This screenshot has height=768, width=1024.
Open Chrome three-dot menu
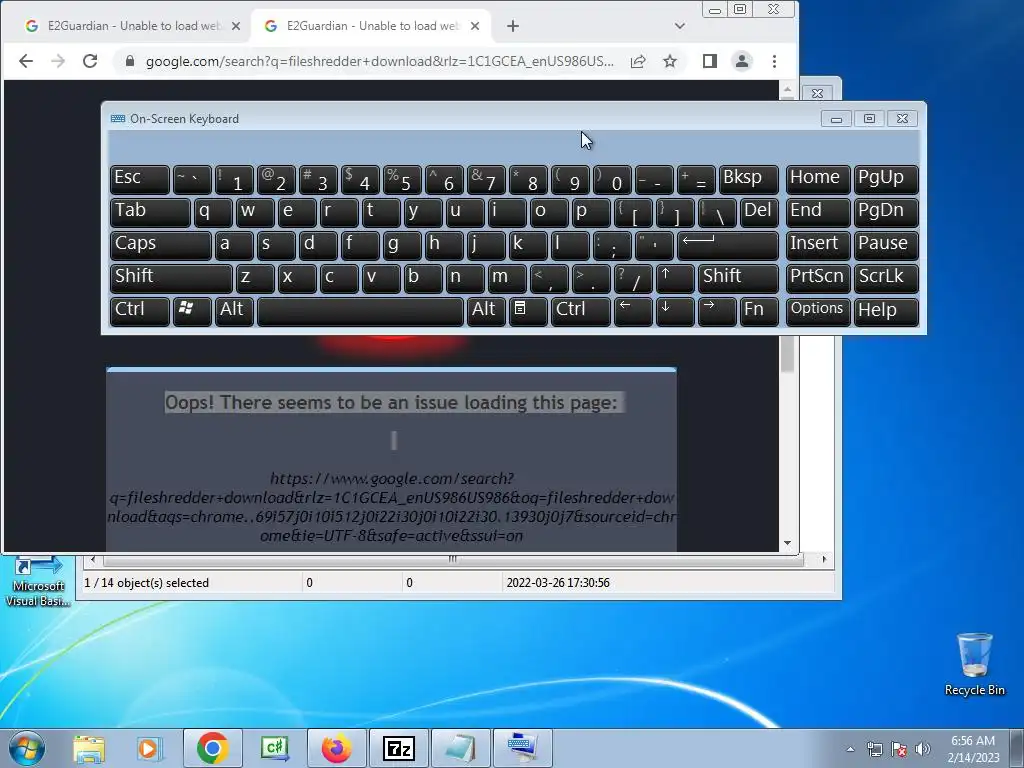[775, 61]
